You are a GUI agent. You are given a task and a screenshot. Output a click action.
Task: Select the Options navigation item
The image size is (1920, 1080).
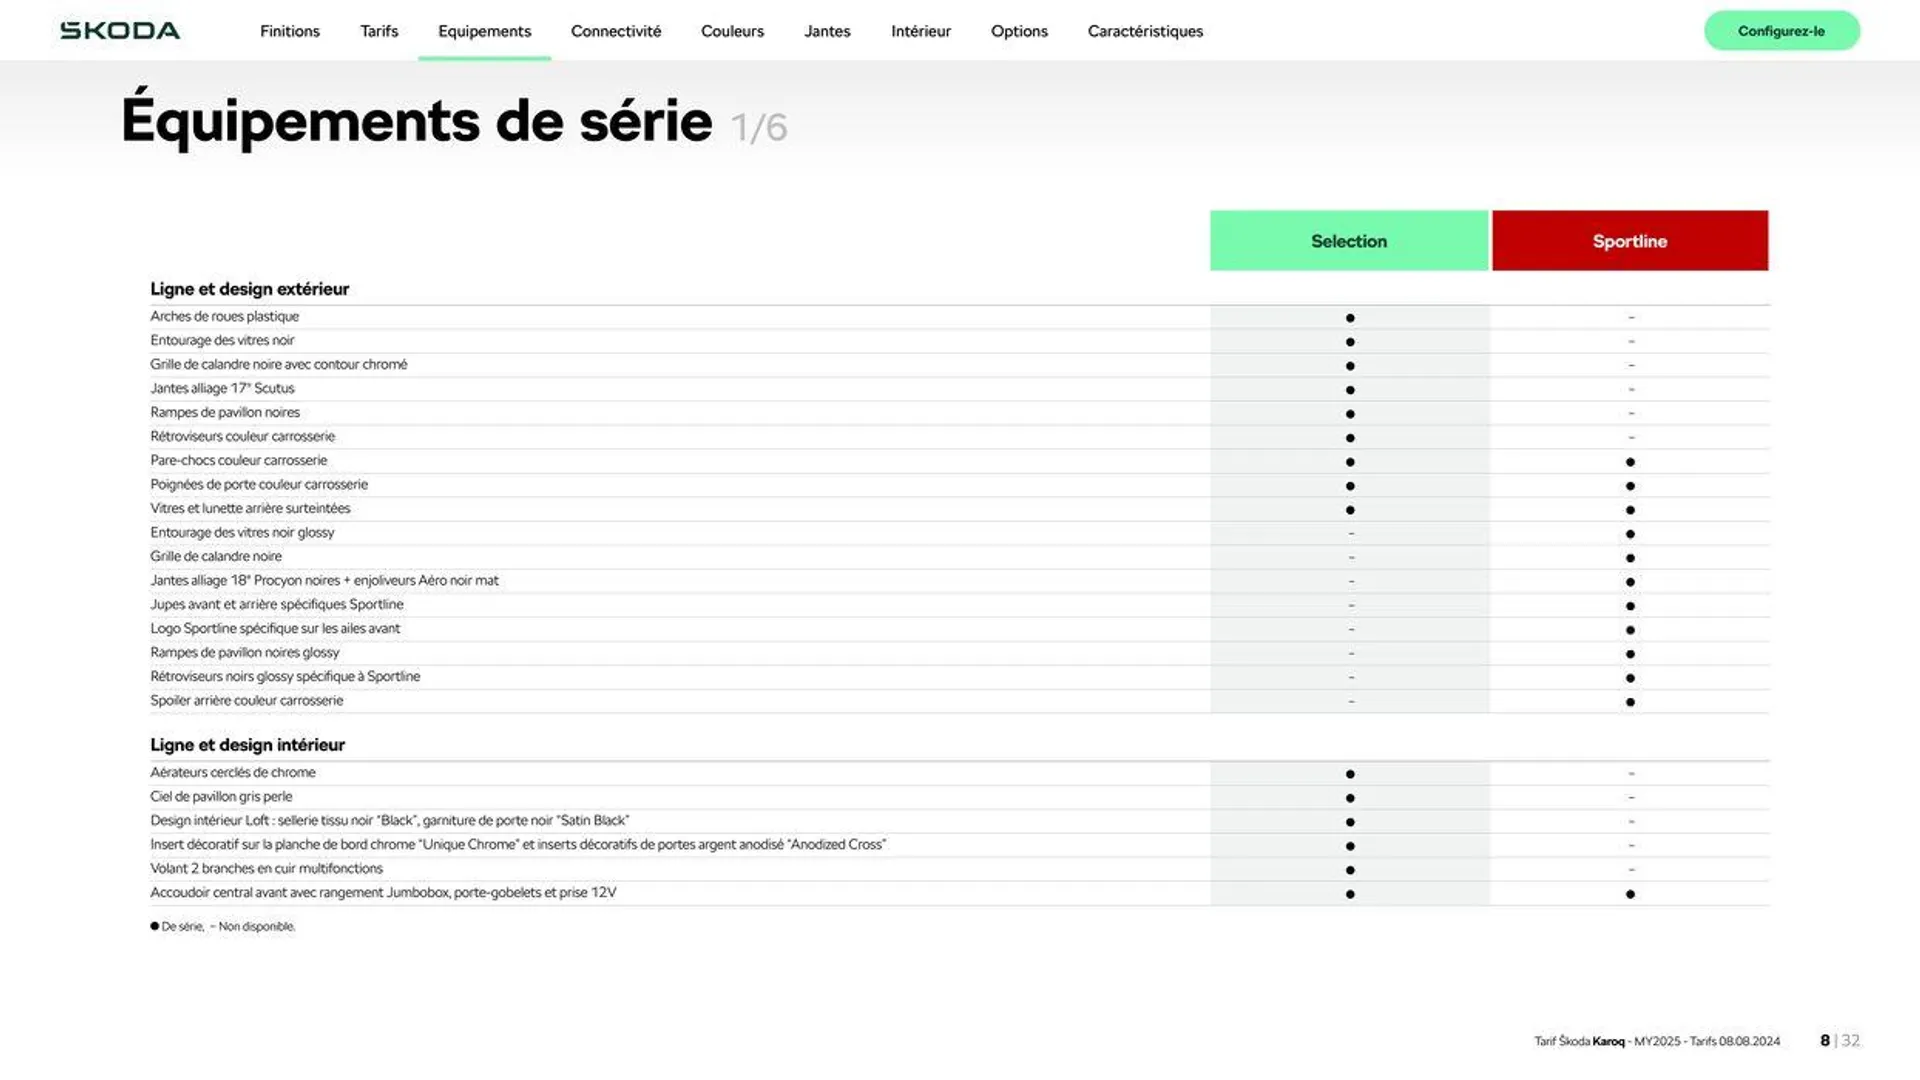point(1018,30)
